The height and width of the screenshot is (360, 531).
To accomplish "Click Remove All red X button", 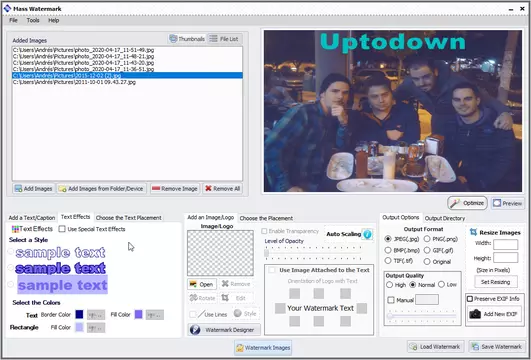I will coord(222,189).
